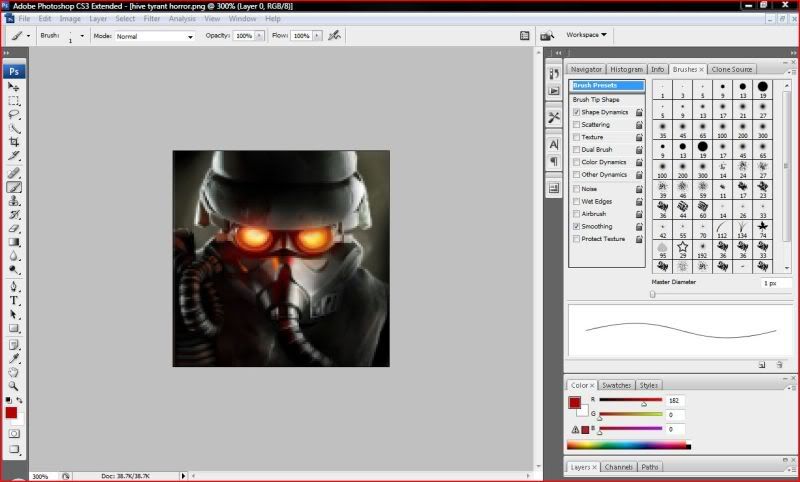The image size is (800, 482).
Task: Switch to the Channels tab
Action: coord(618,467)
